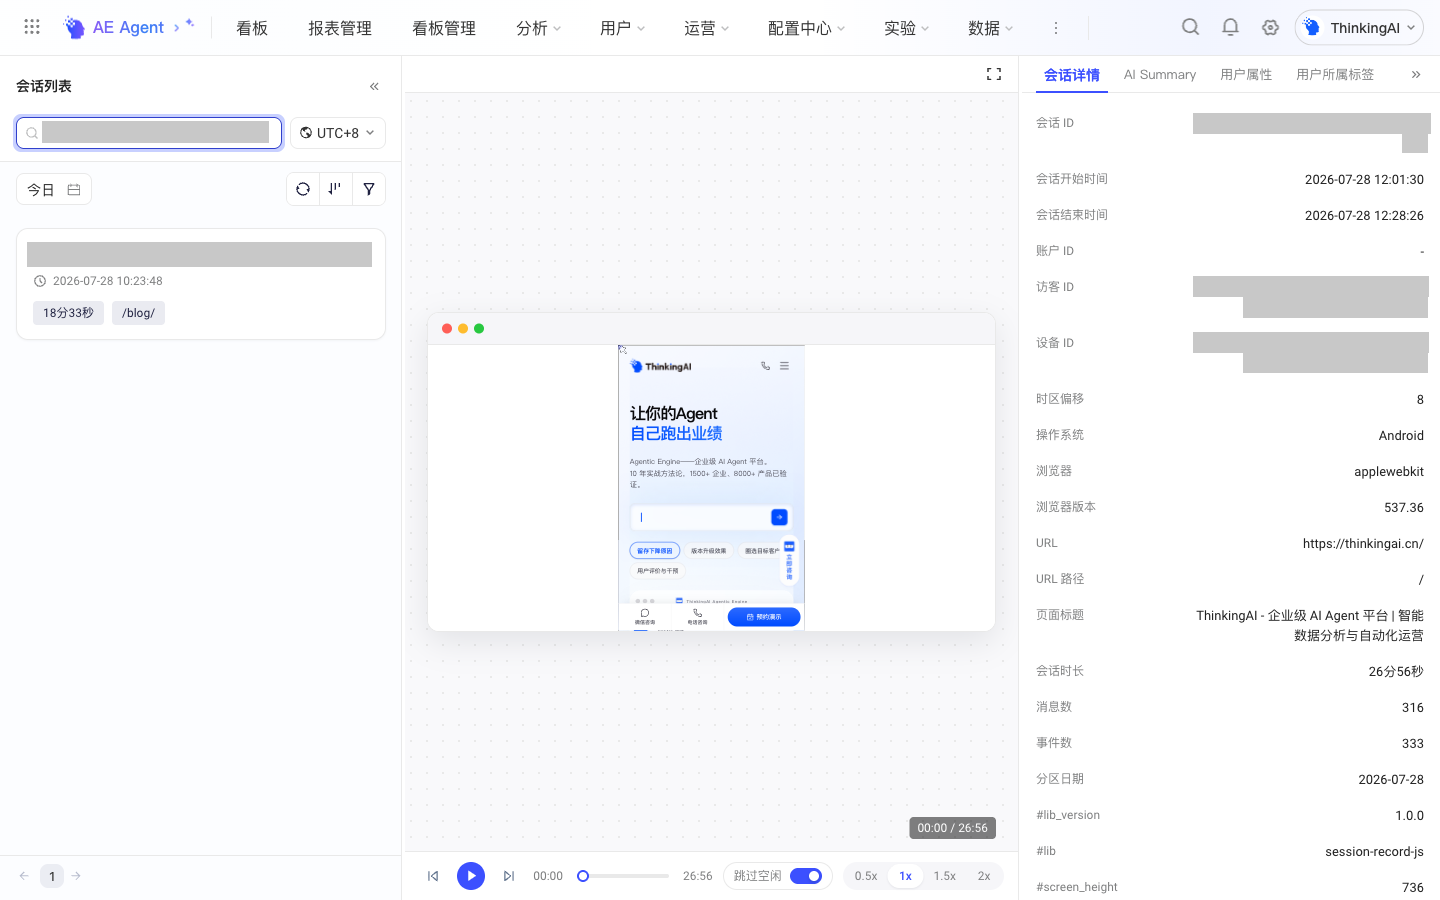Play the session recording
Viewport: 1440px width, 900px height.
point(471,876)
